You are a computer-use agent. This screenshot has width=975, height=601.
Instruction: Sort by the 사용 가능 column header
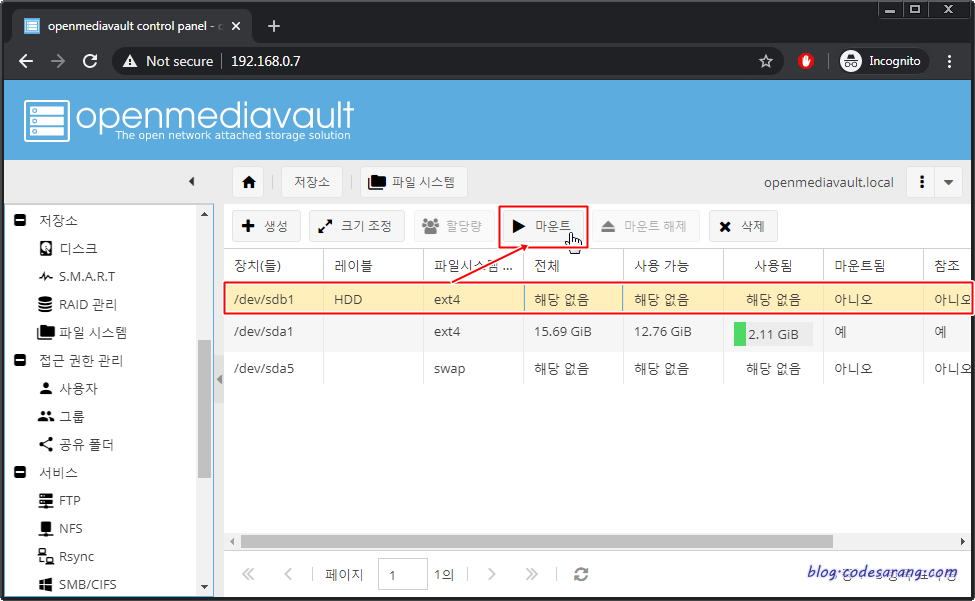(673, 265)
